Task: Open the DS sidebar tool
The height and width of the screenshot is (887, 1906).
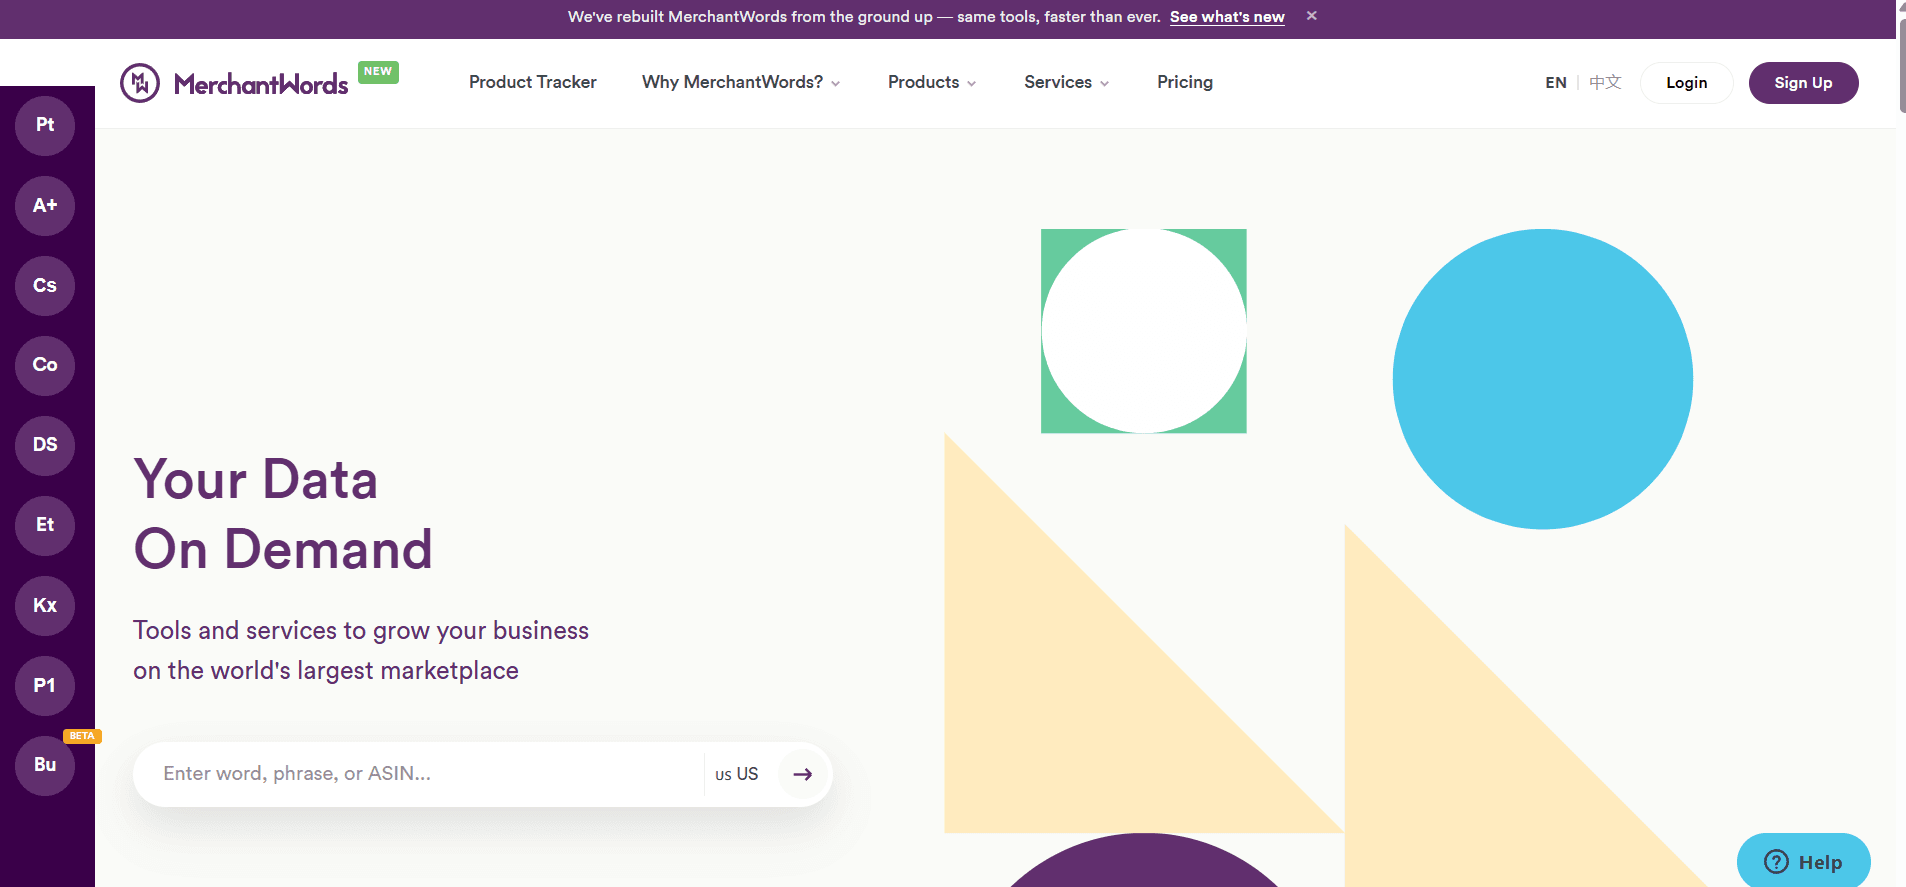Action: (x=45, y=445)
